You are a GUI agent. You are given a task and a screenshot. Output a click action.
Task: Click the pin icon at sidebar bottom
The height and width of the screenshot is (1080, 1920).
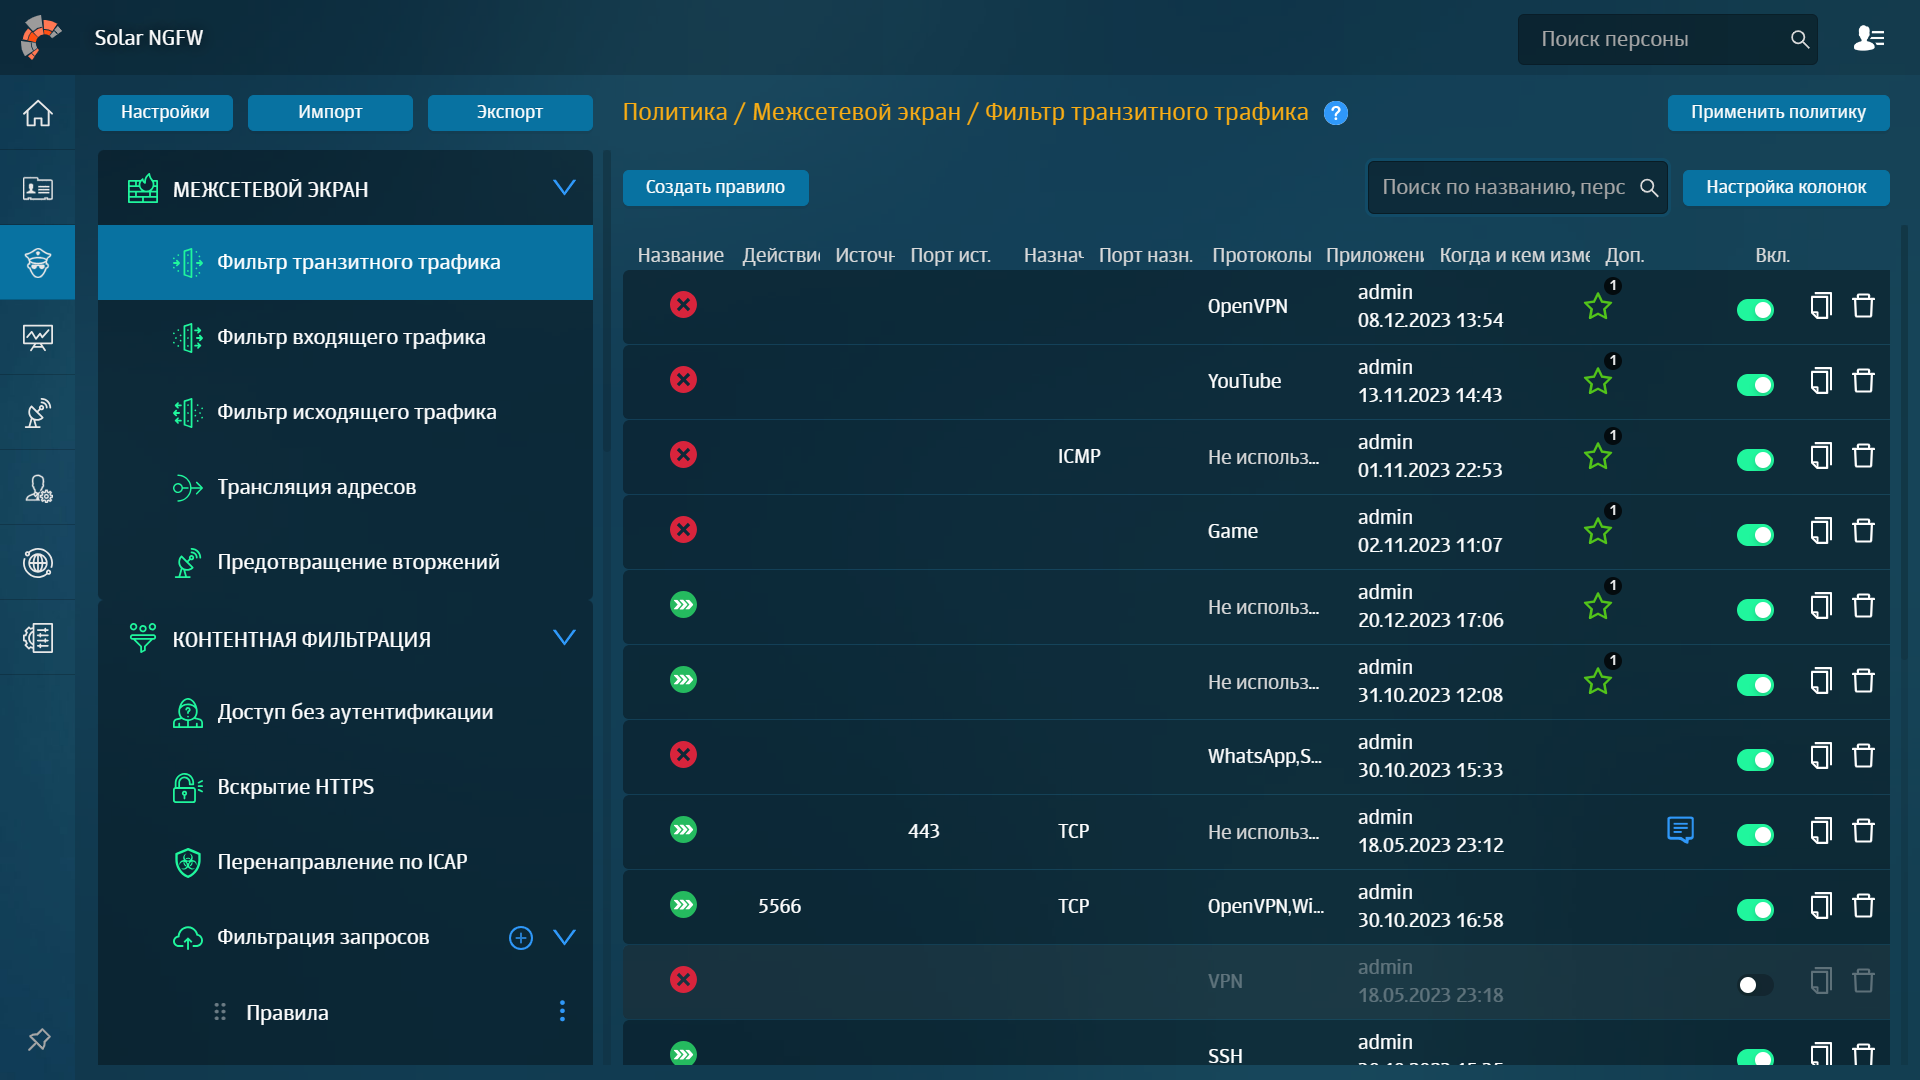pos(38,1040)
